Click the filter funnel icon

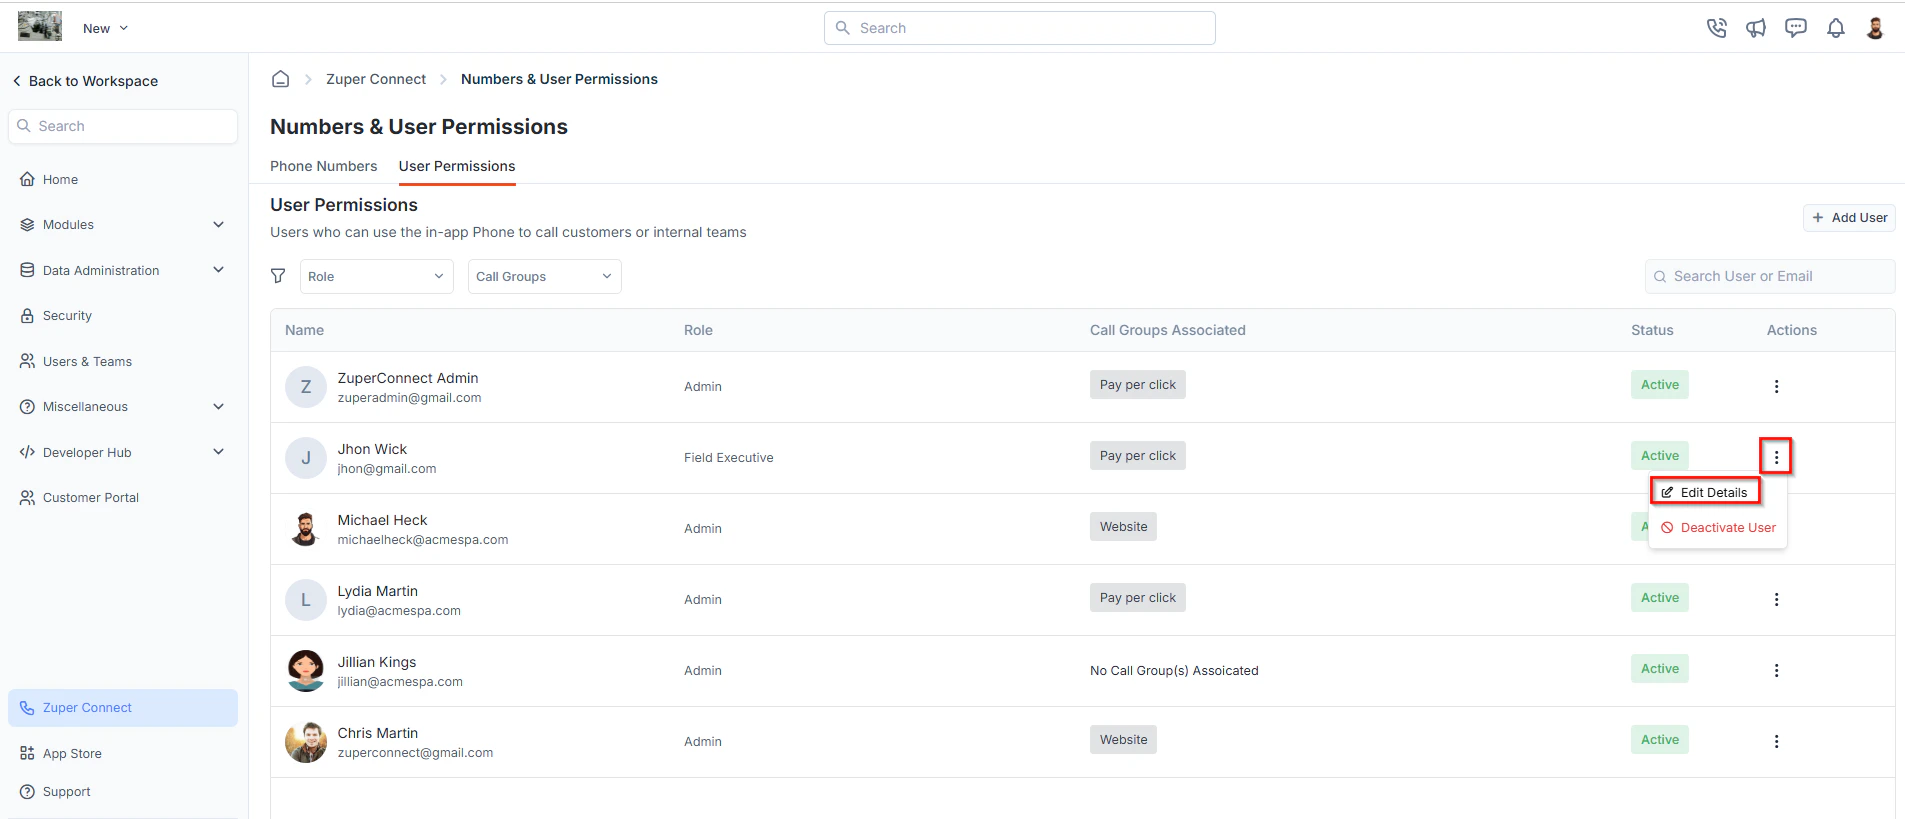278,276
